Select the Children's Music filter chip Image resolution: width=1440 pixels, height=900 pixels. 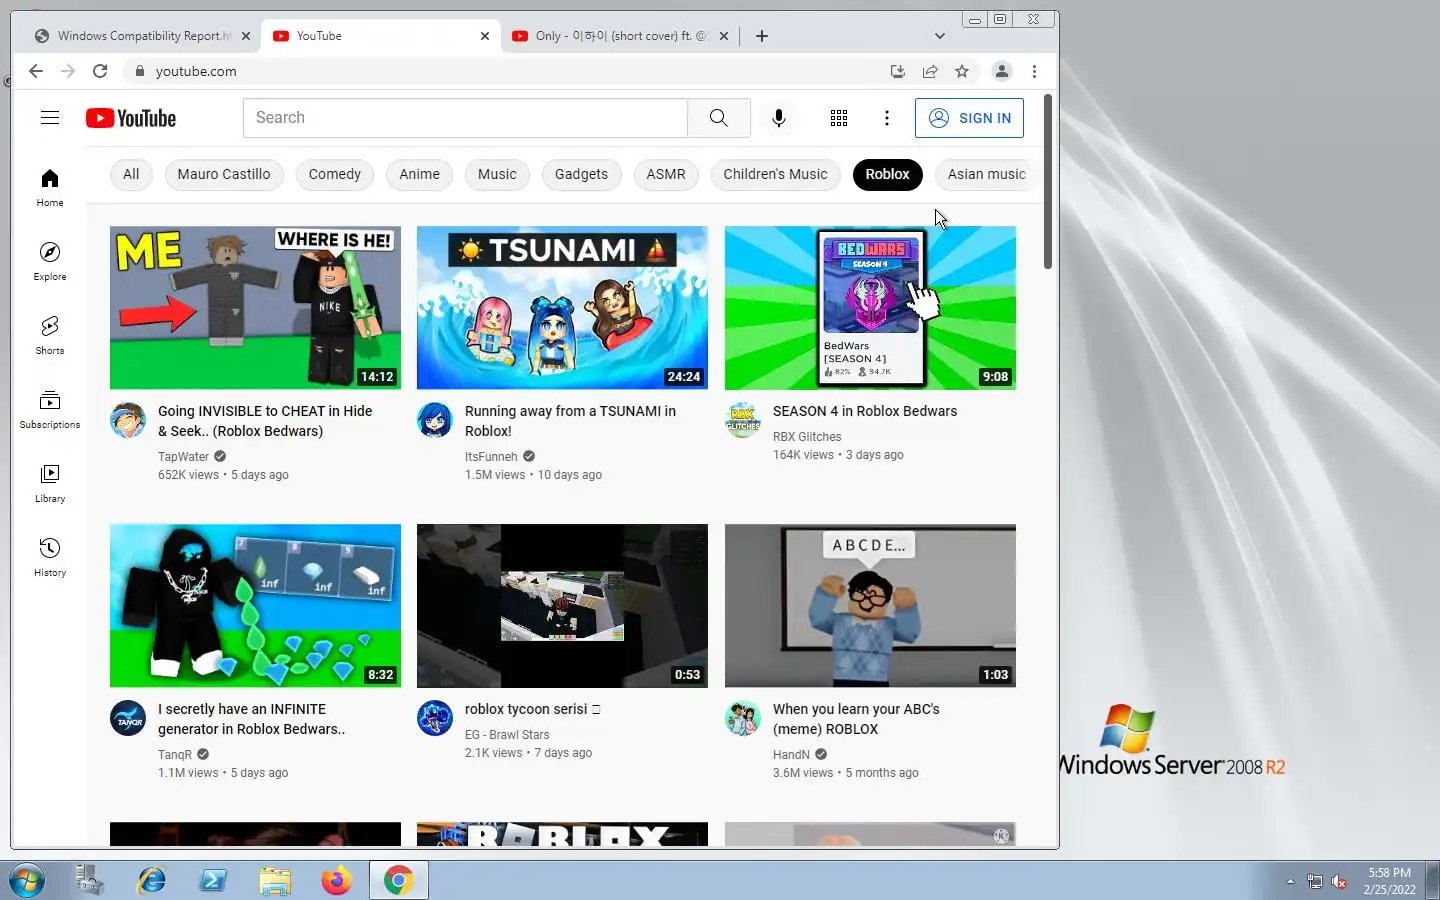[x=775, y=174]
